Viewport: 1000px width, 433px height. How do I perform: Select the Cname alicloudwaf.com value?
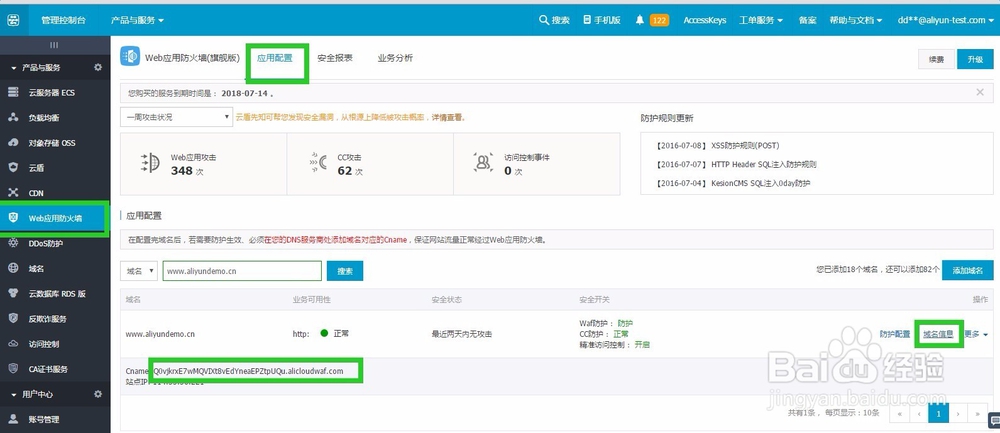click(248, 371)
